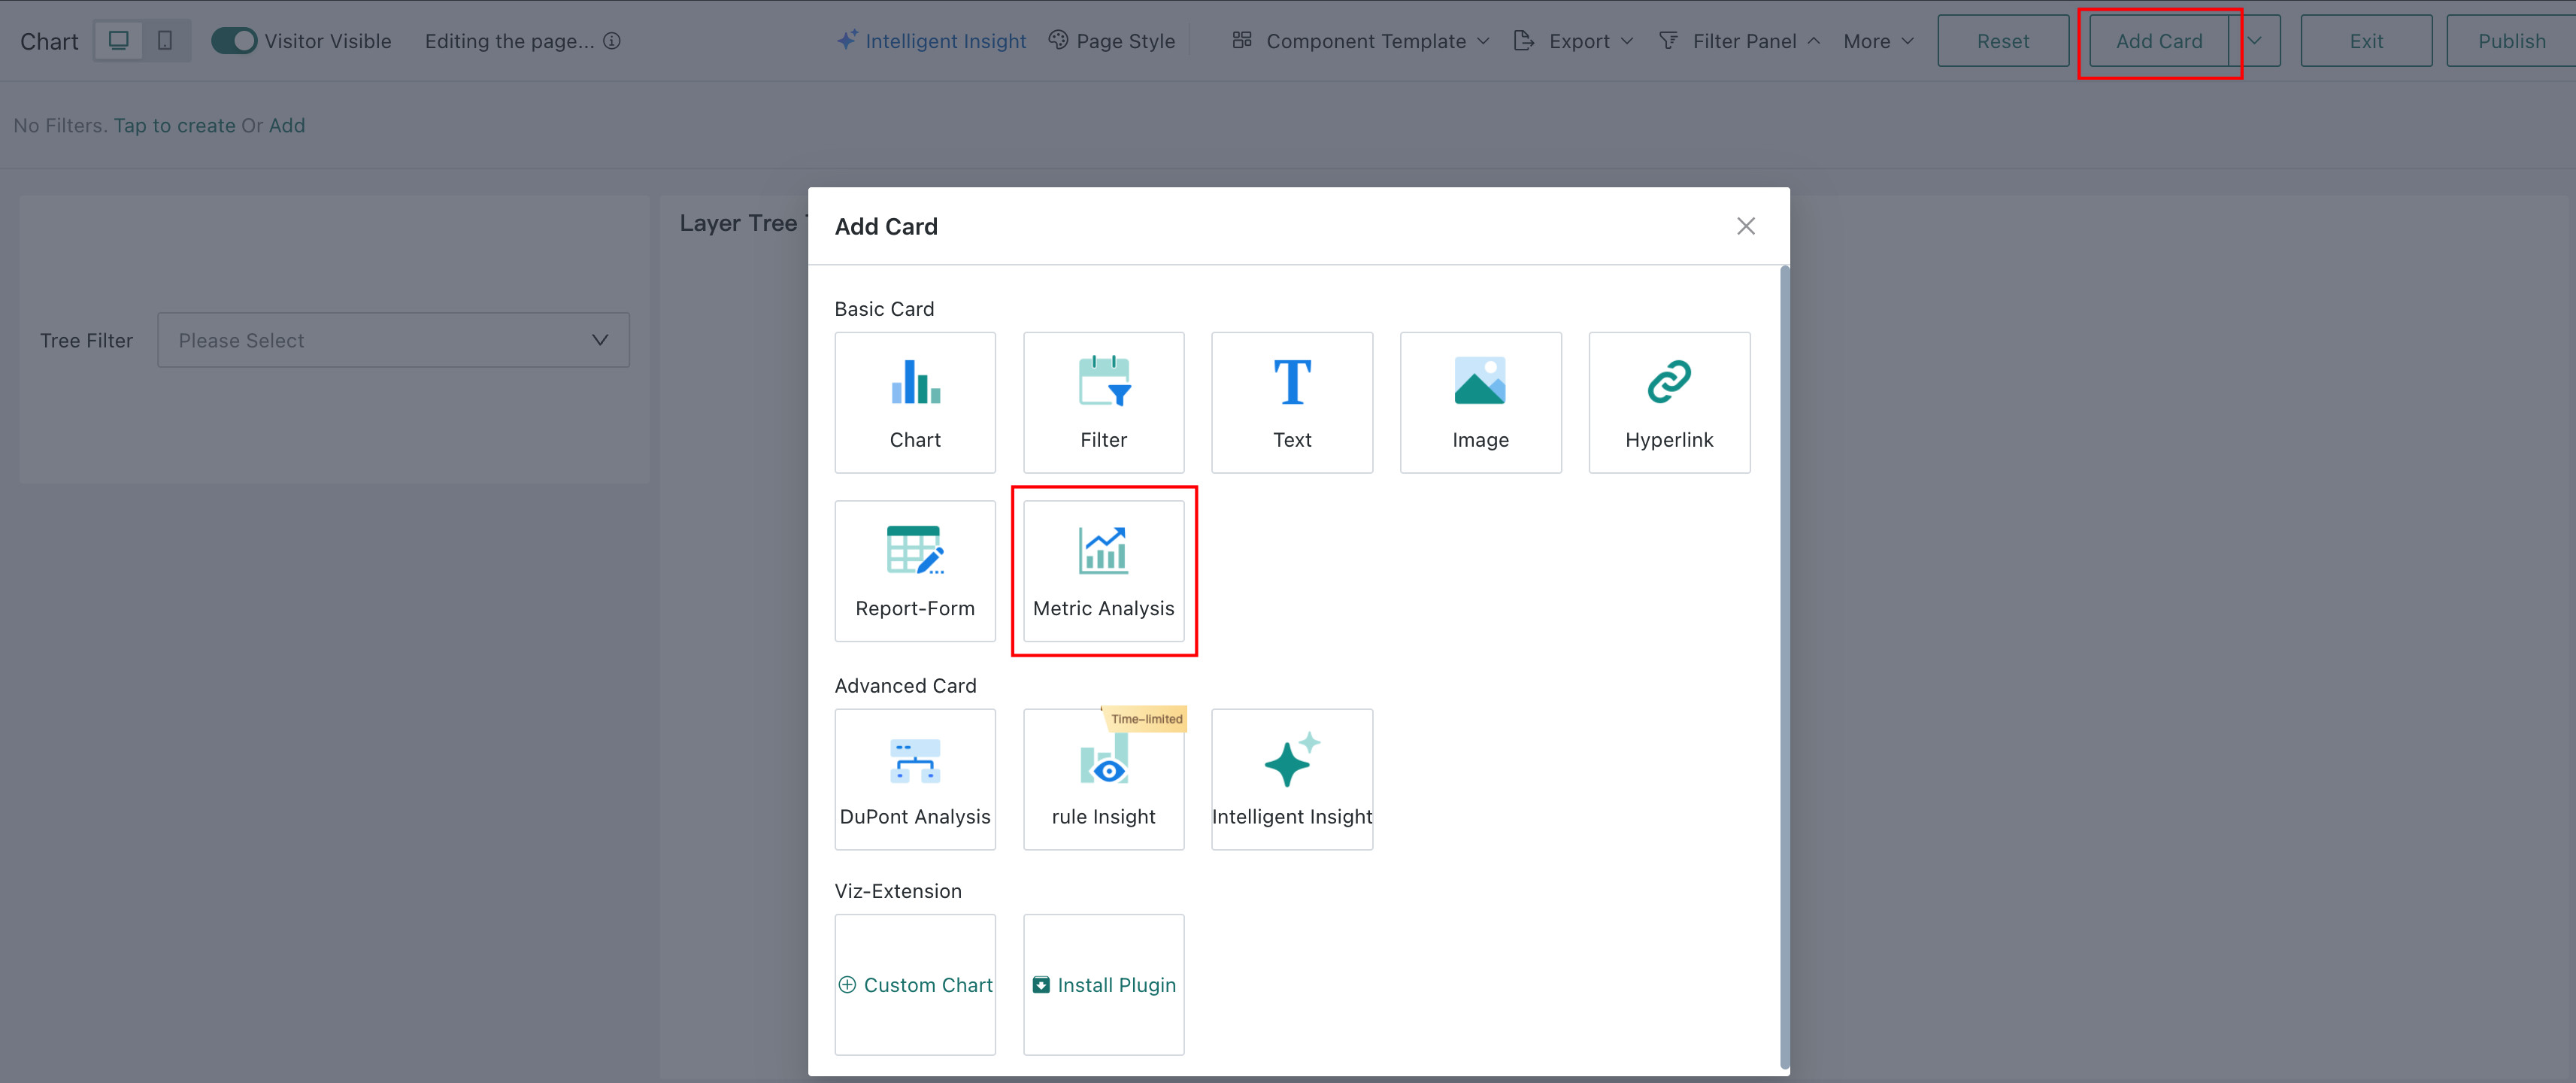The width and height of the screenshot is (2576, 1083).
Task: Click the Tap to create link
Action: 174,126
